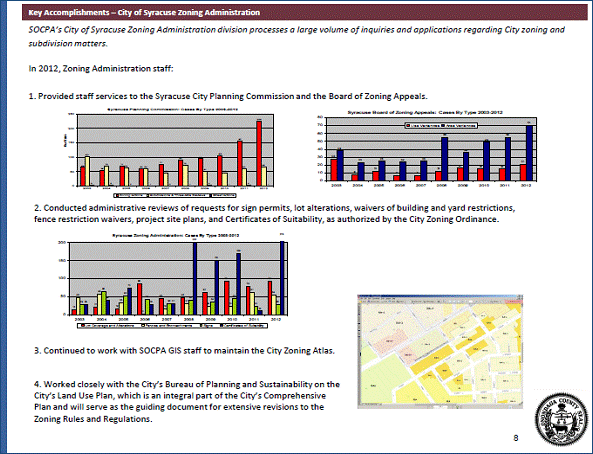Click the 2012 blue bar in Zoning Appeals chart
This screenshot has height=454, width=593.
(529, 153)
